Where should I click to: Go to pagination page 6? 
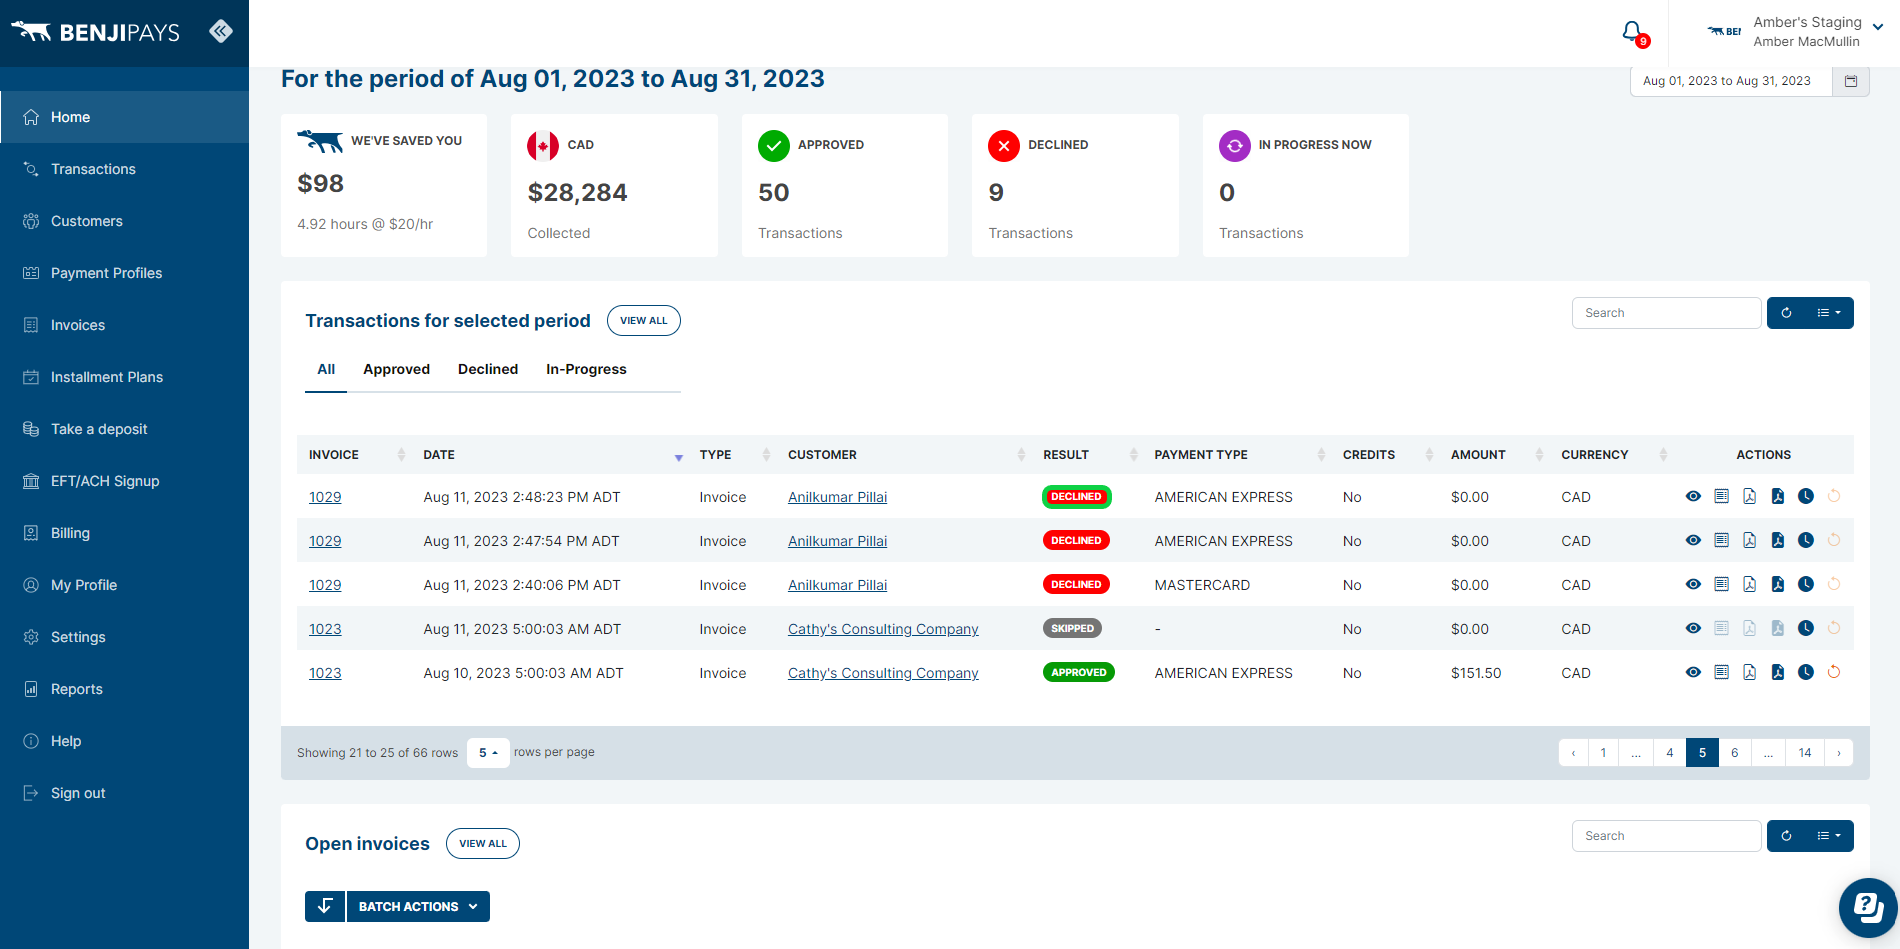[1735, 753]
